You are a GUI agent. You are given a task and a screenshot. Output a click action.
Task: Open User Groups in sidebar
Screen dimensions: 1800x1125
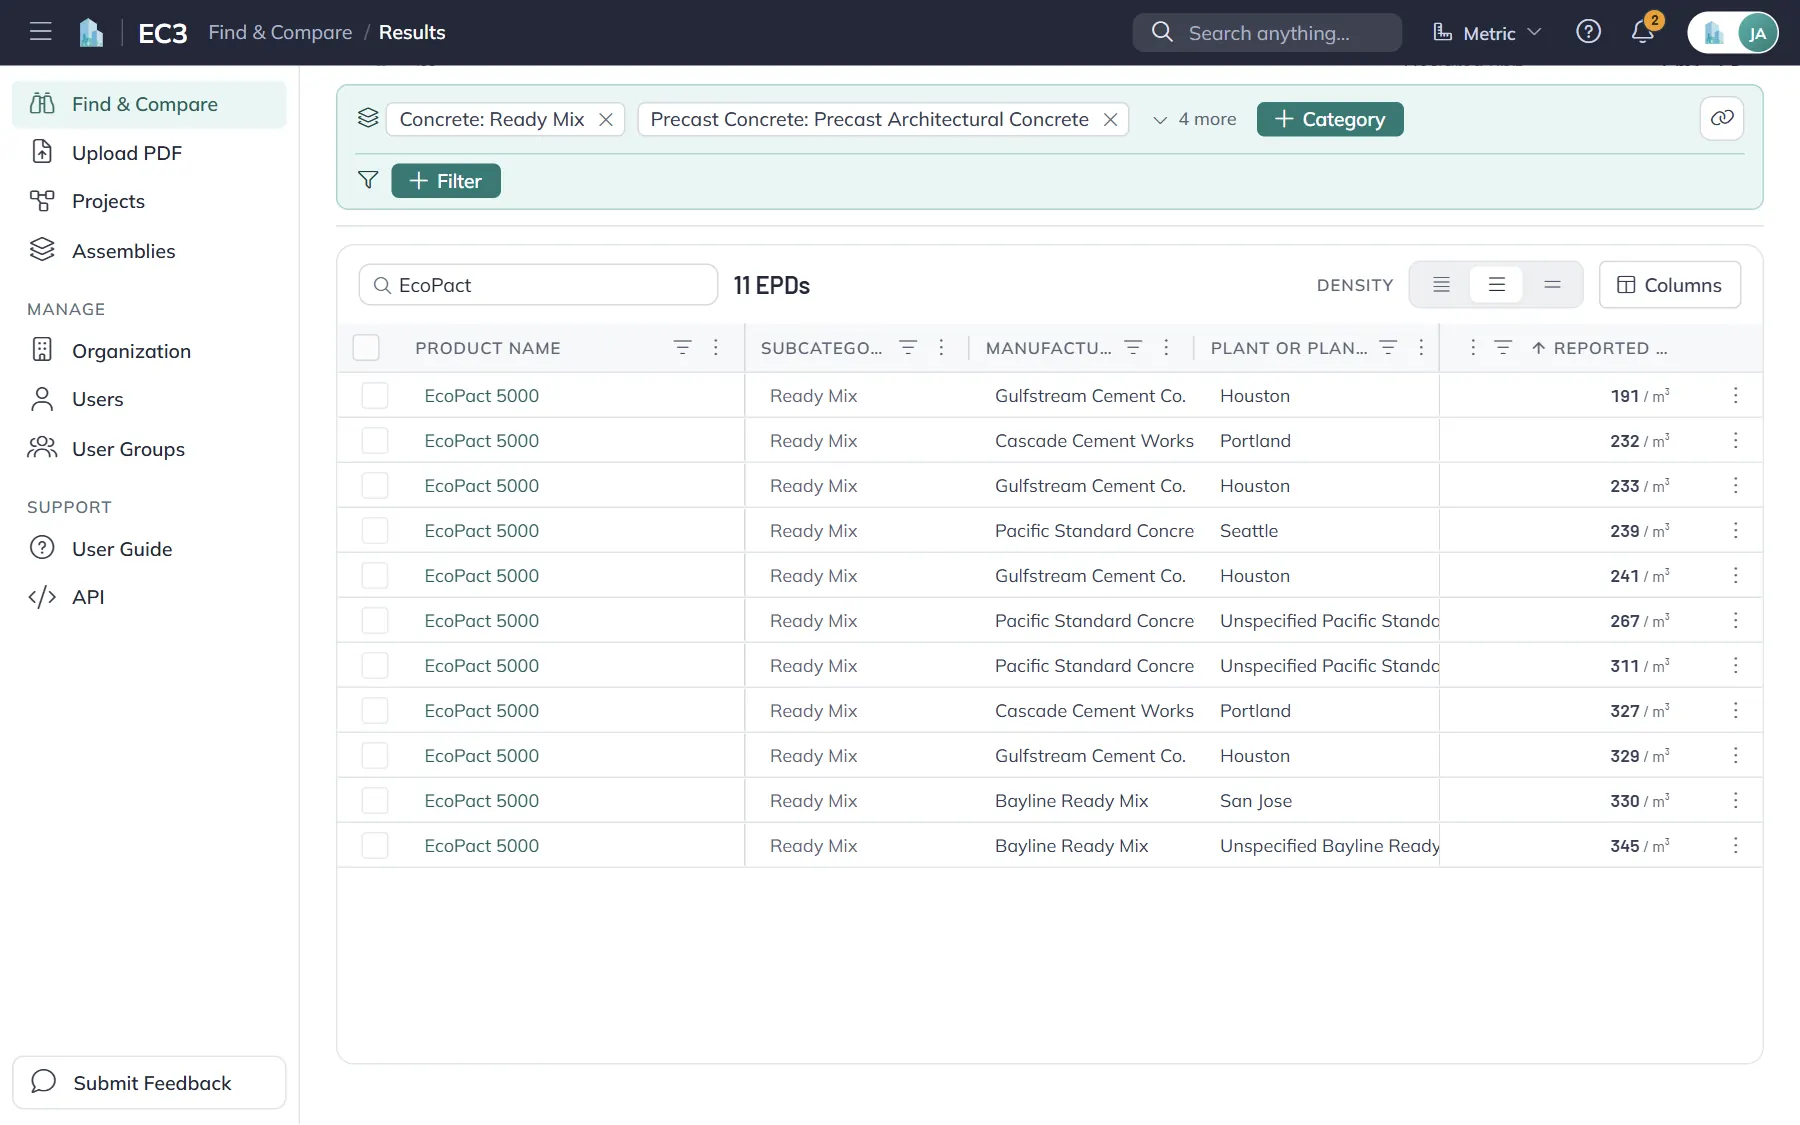click(x=149, y=448)
